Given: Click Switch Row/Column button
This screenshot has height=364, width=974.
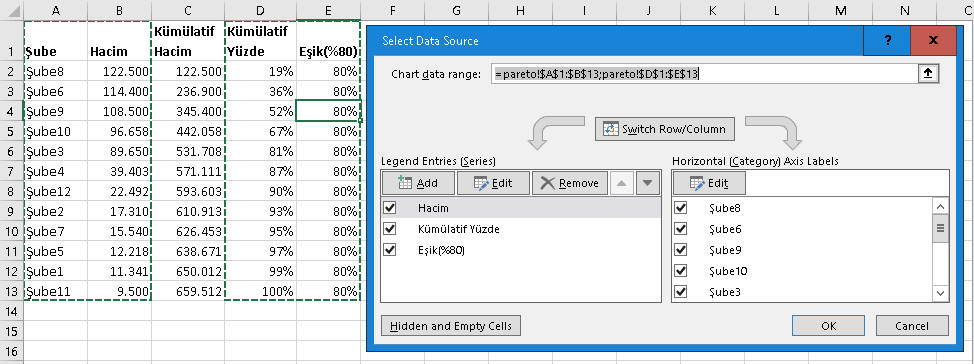Looking at the screenshot, I should pos(665,129).
